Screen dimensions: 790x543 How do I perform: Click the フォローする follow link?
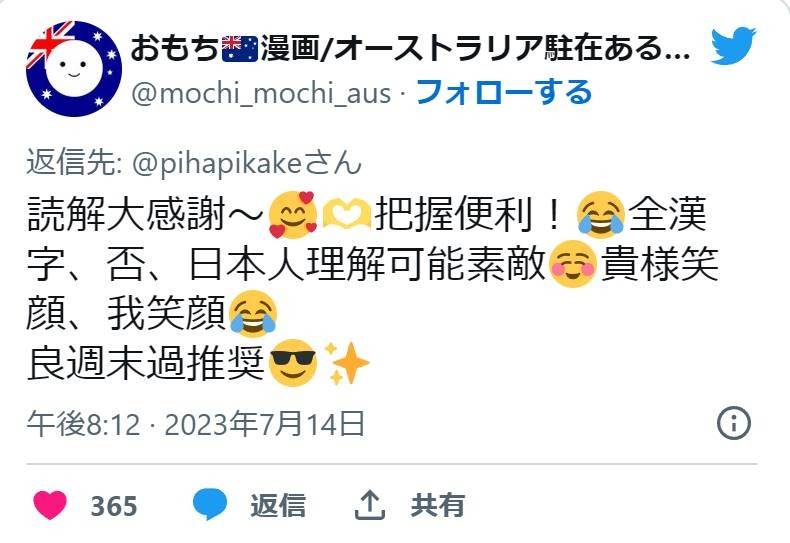point(504,93)
